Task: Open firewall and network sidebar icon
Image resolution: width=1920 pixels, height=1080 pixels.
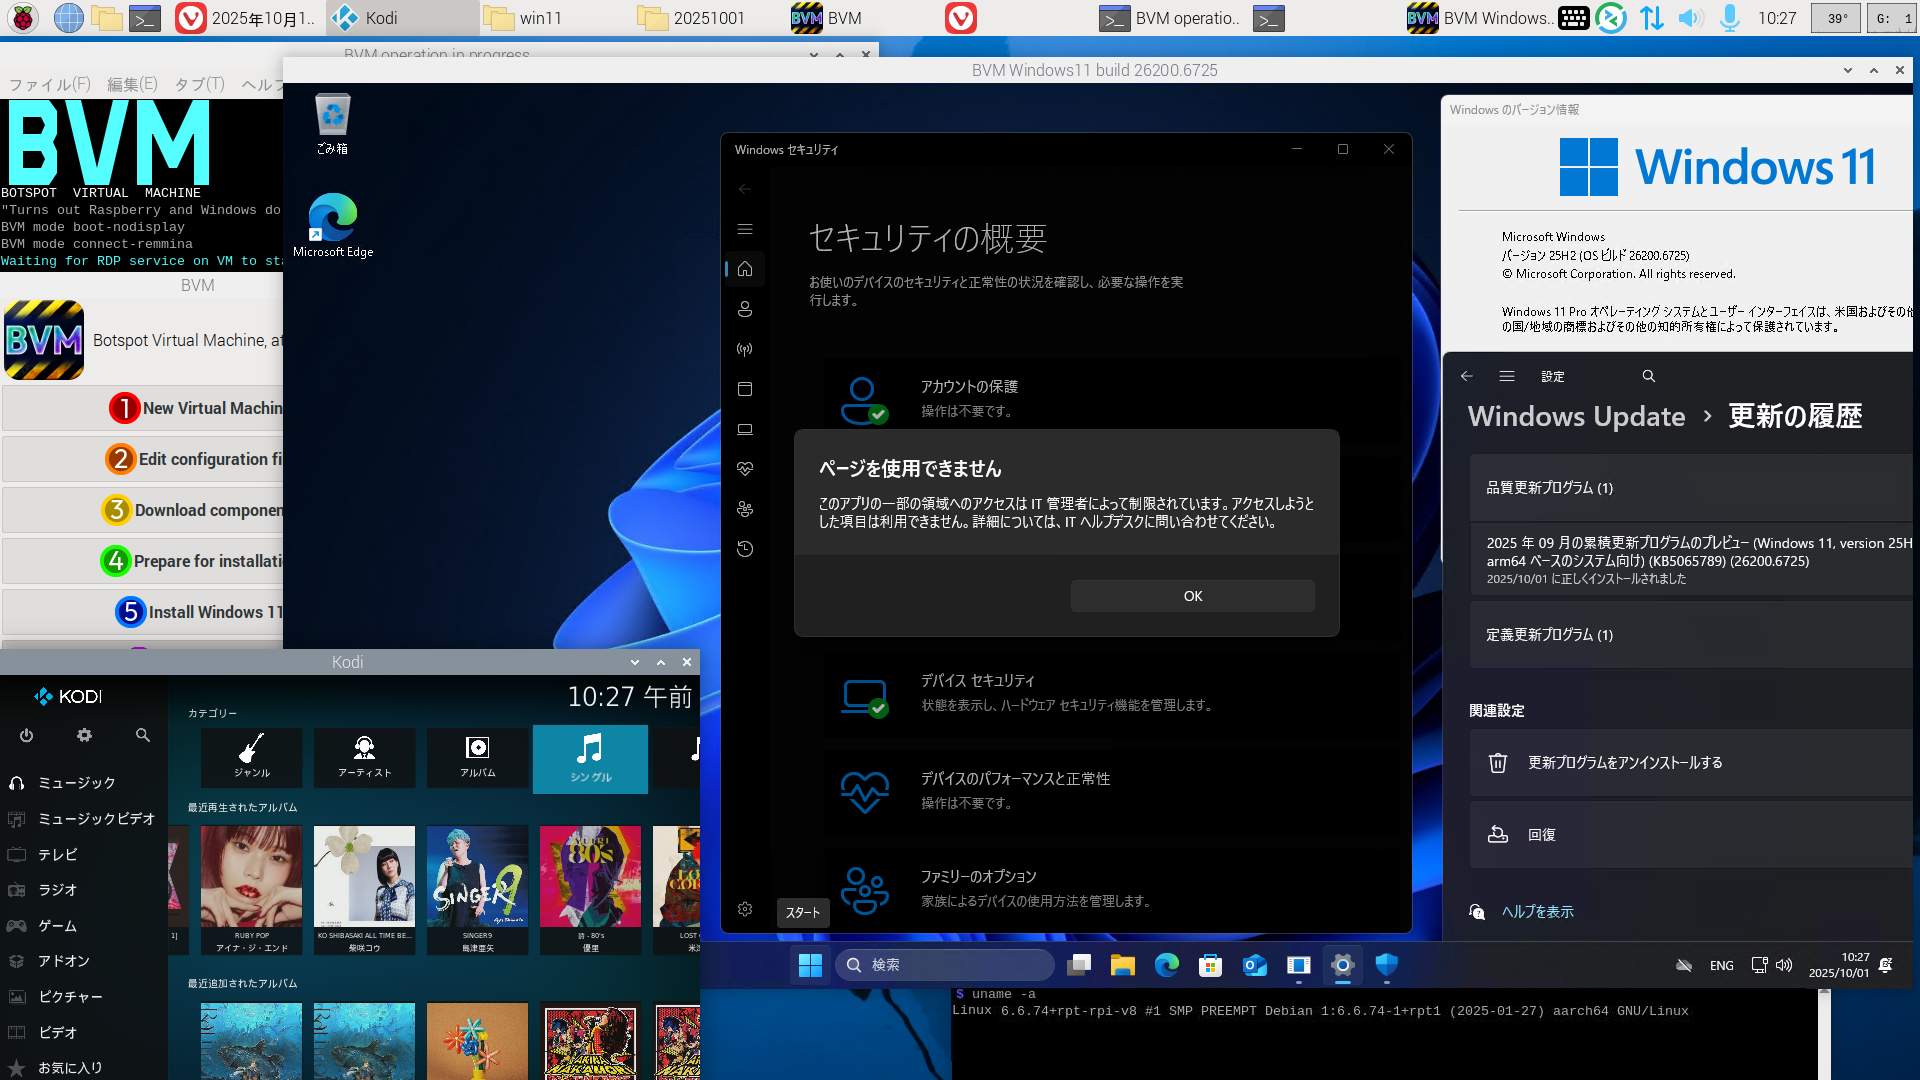Action: (745, 349)
